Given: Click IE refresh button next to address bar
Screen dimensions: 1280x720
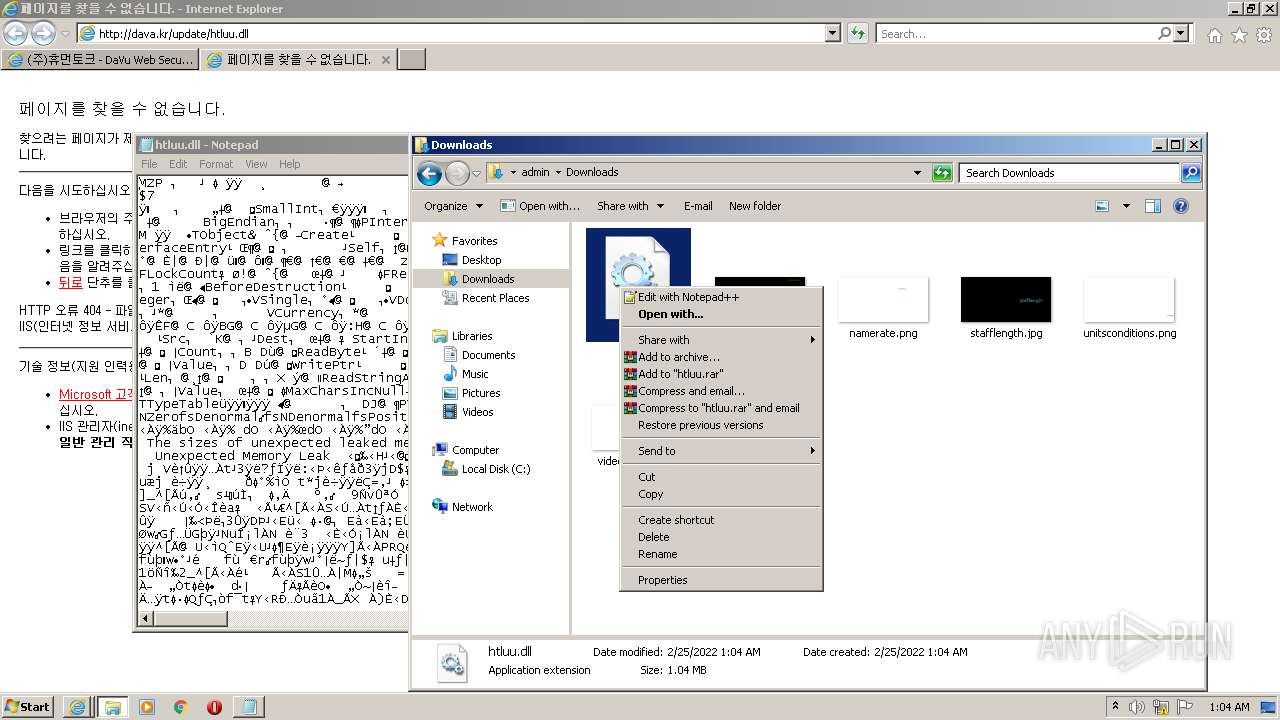Looking at the screenshot, I should pos(857,33).
